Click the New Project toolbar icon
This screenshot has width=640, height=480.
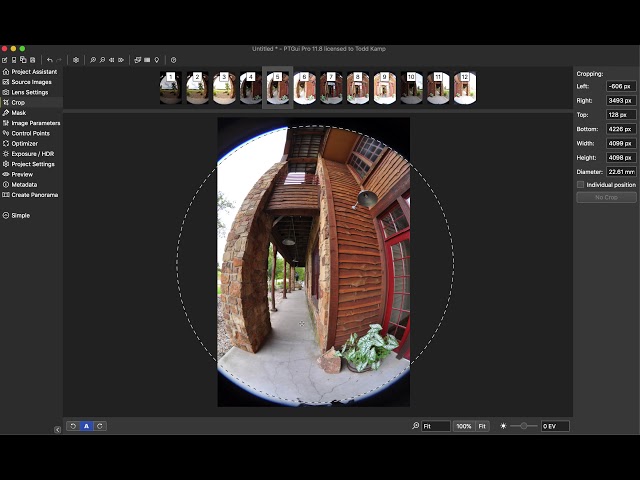(4, 60)
